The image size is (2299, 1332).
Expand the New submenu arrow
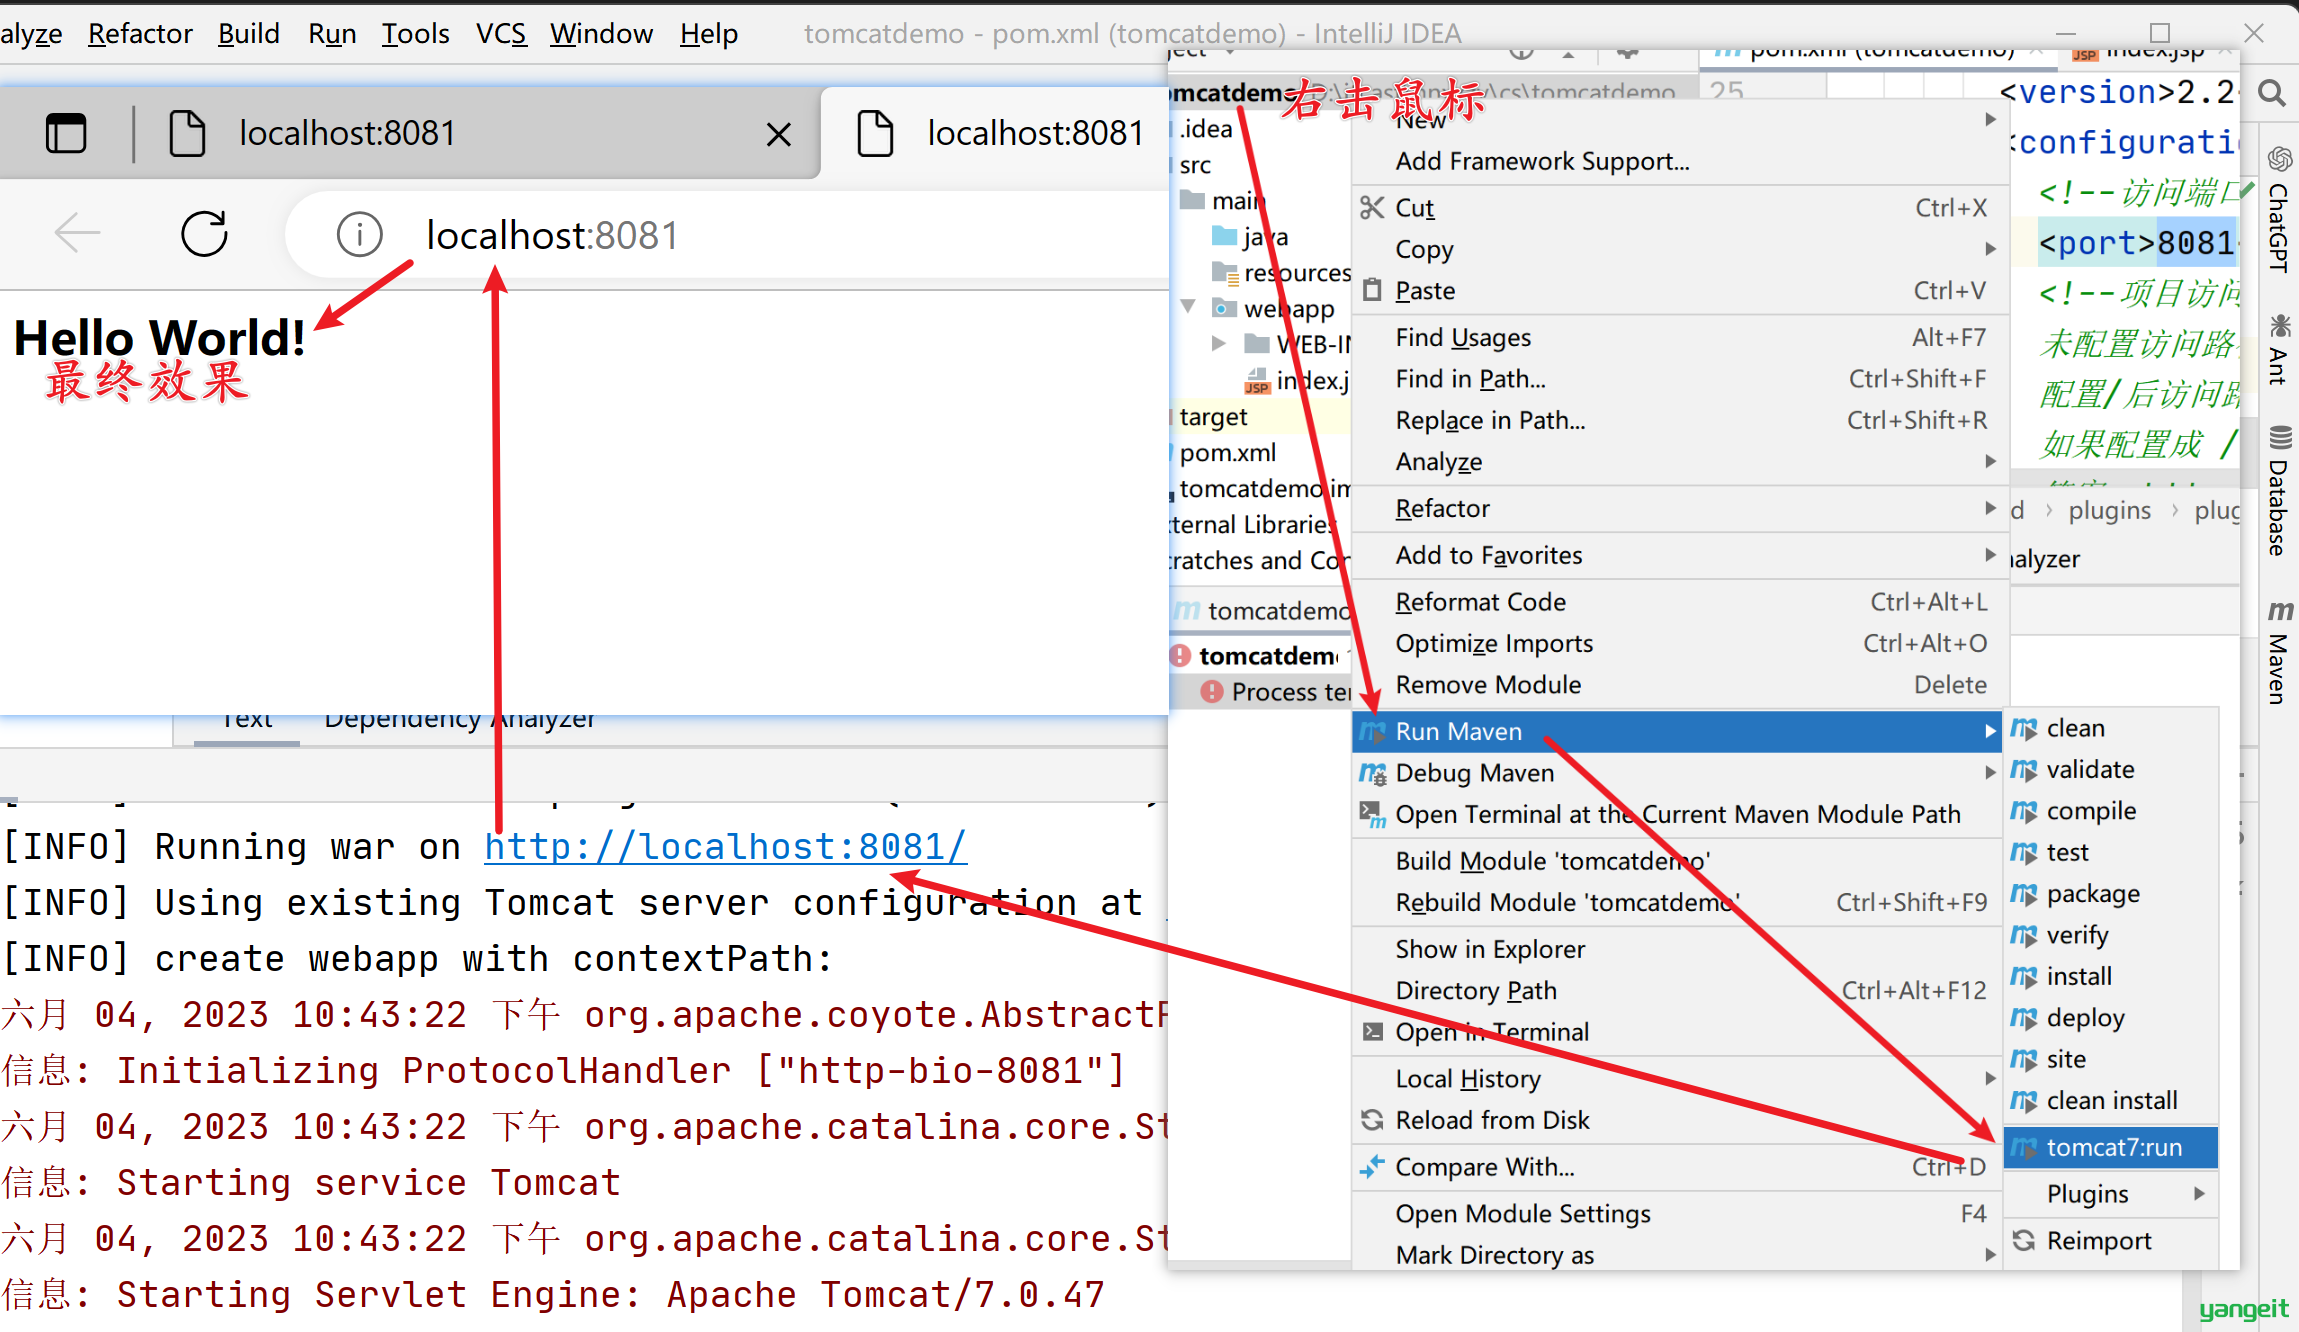click(x=1990, y=119)
